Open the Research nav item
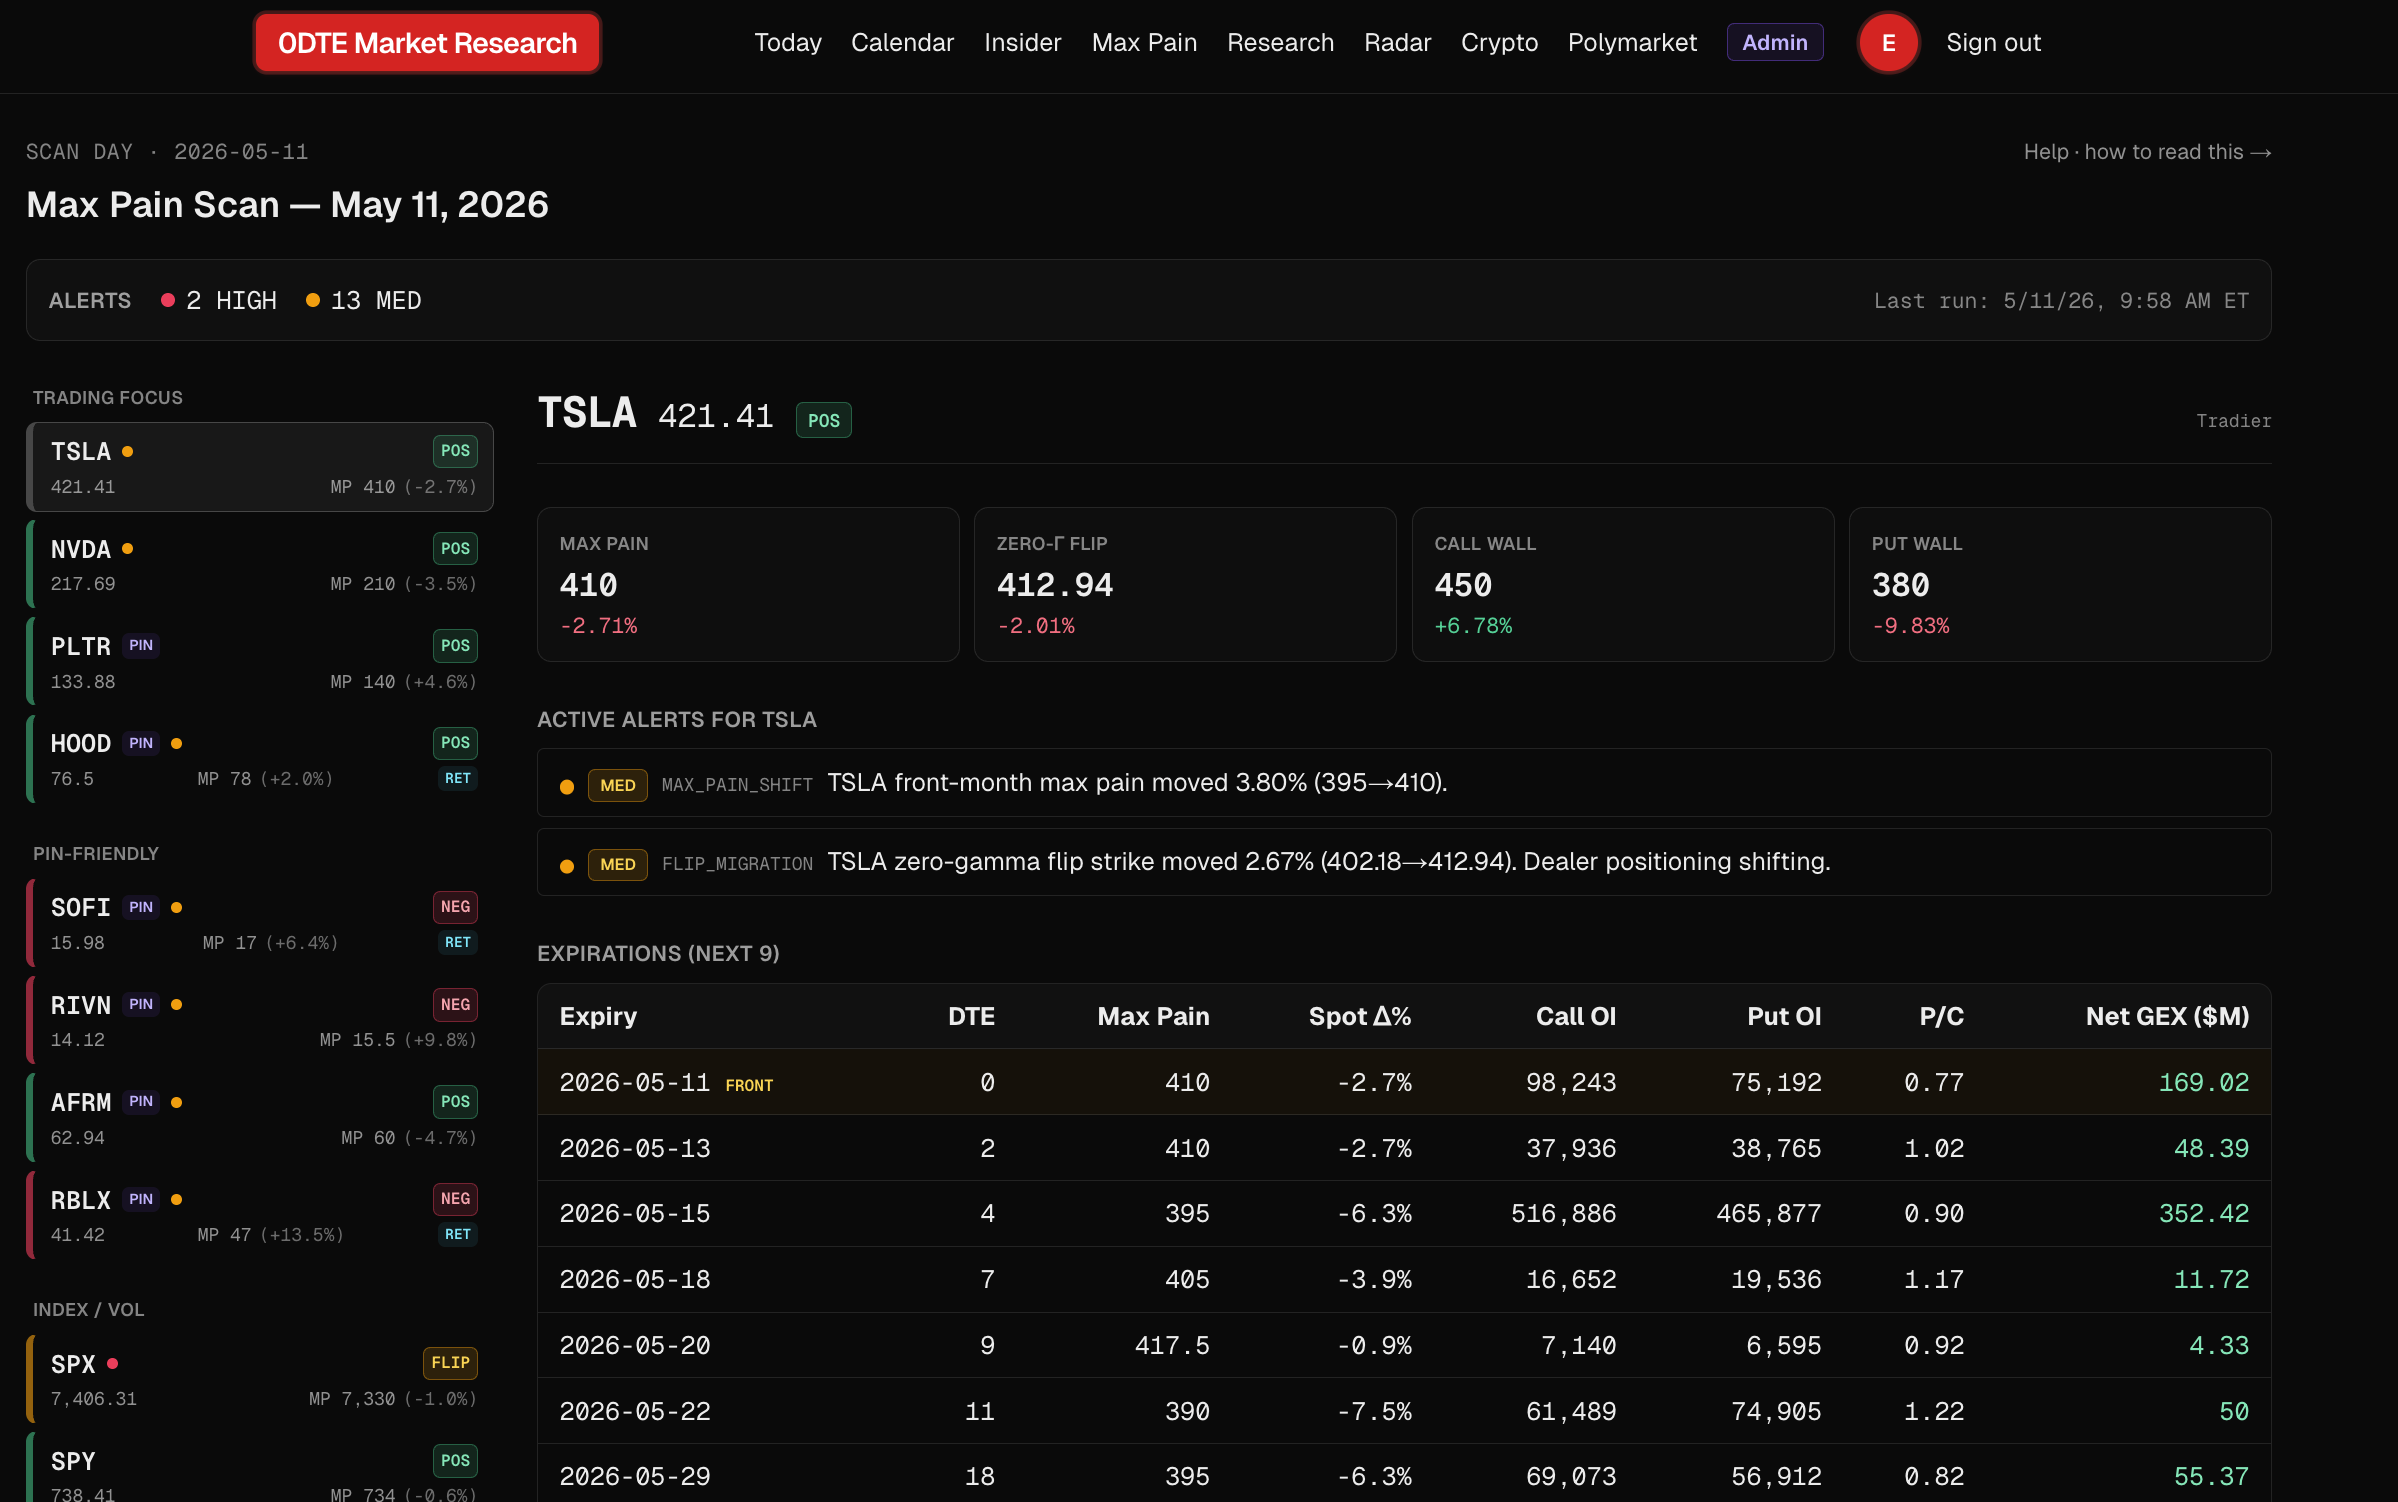The height and width of the screenshot is (1502, 2398). coord(1280,43)
